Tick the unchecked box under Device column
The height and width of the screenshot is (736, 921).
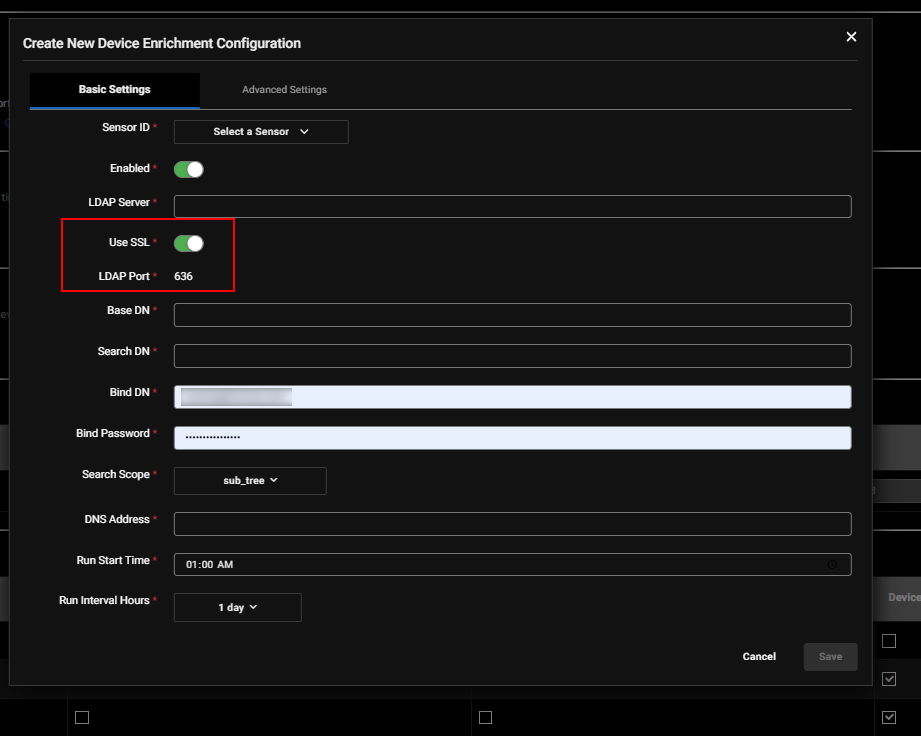pos(888,641)
